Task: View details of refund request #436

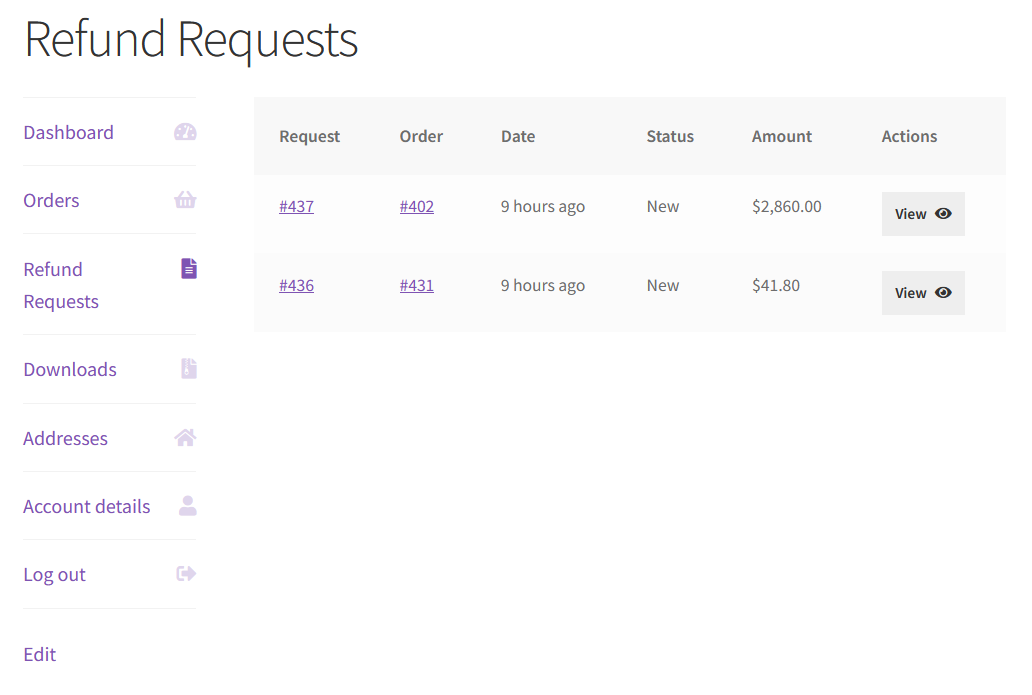Action: [x=921, y=292]
